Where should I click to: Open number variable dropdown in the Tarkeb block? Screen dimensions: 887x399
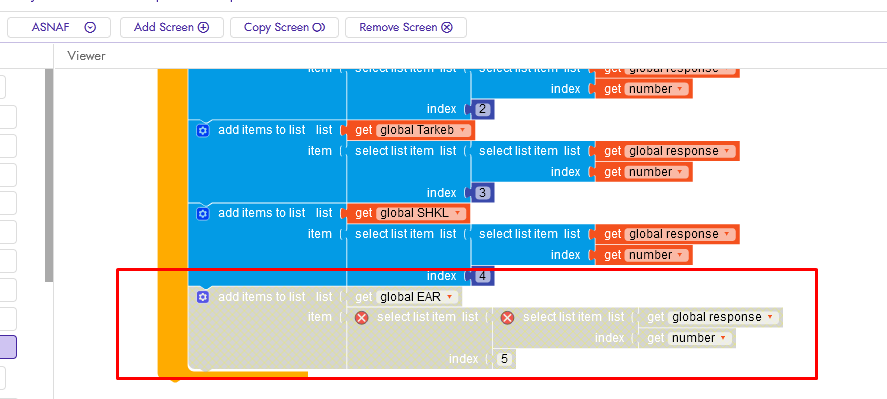(x=657, y=172)
